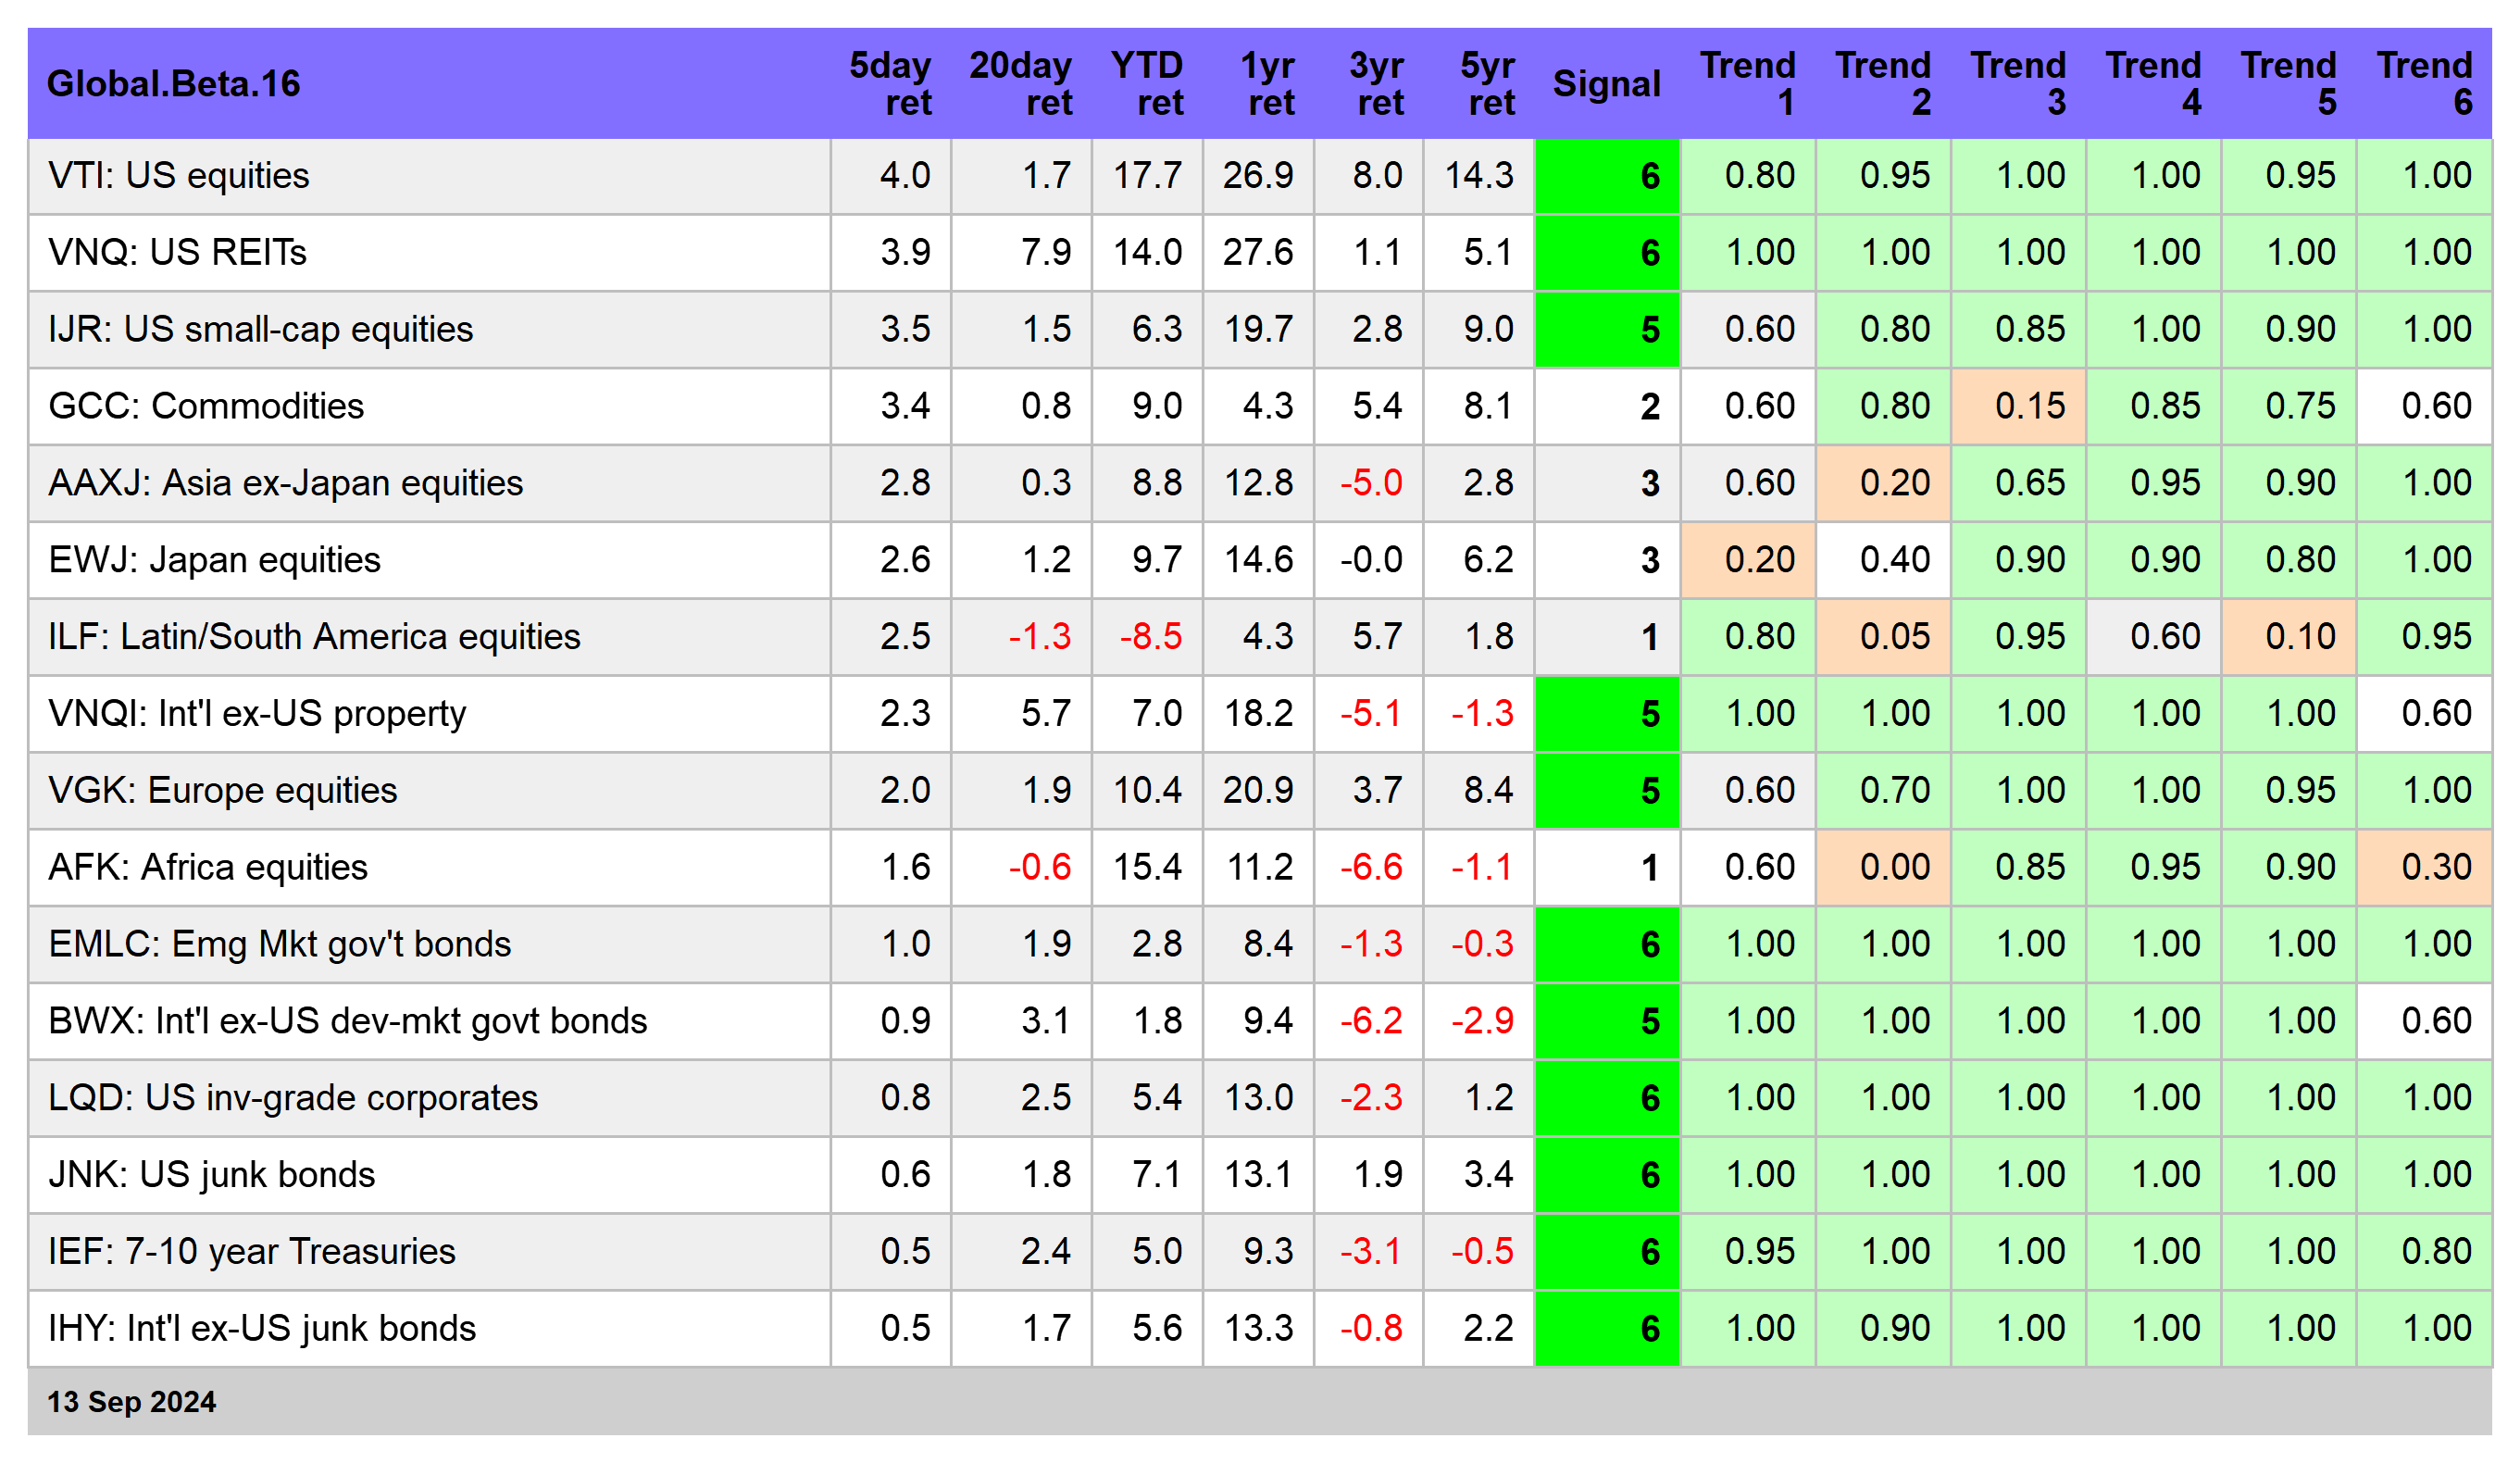Select LQD: US inv-grade corporates label
The image size is (2520, 1463).
(292, 1098)
